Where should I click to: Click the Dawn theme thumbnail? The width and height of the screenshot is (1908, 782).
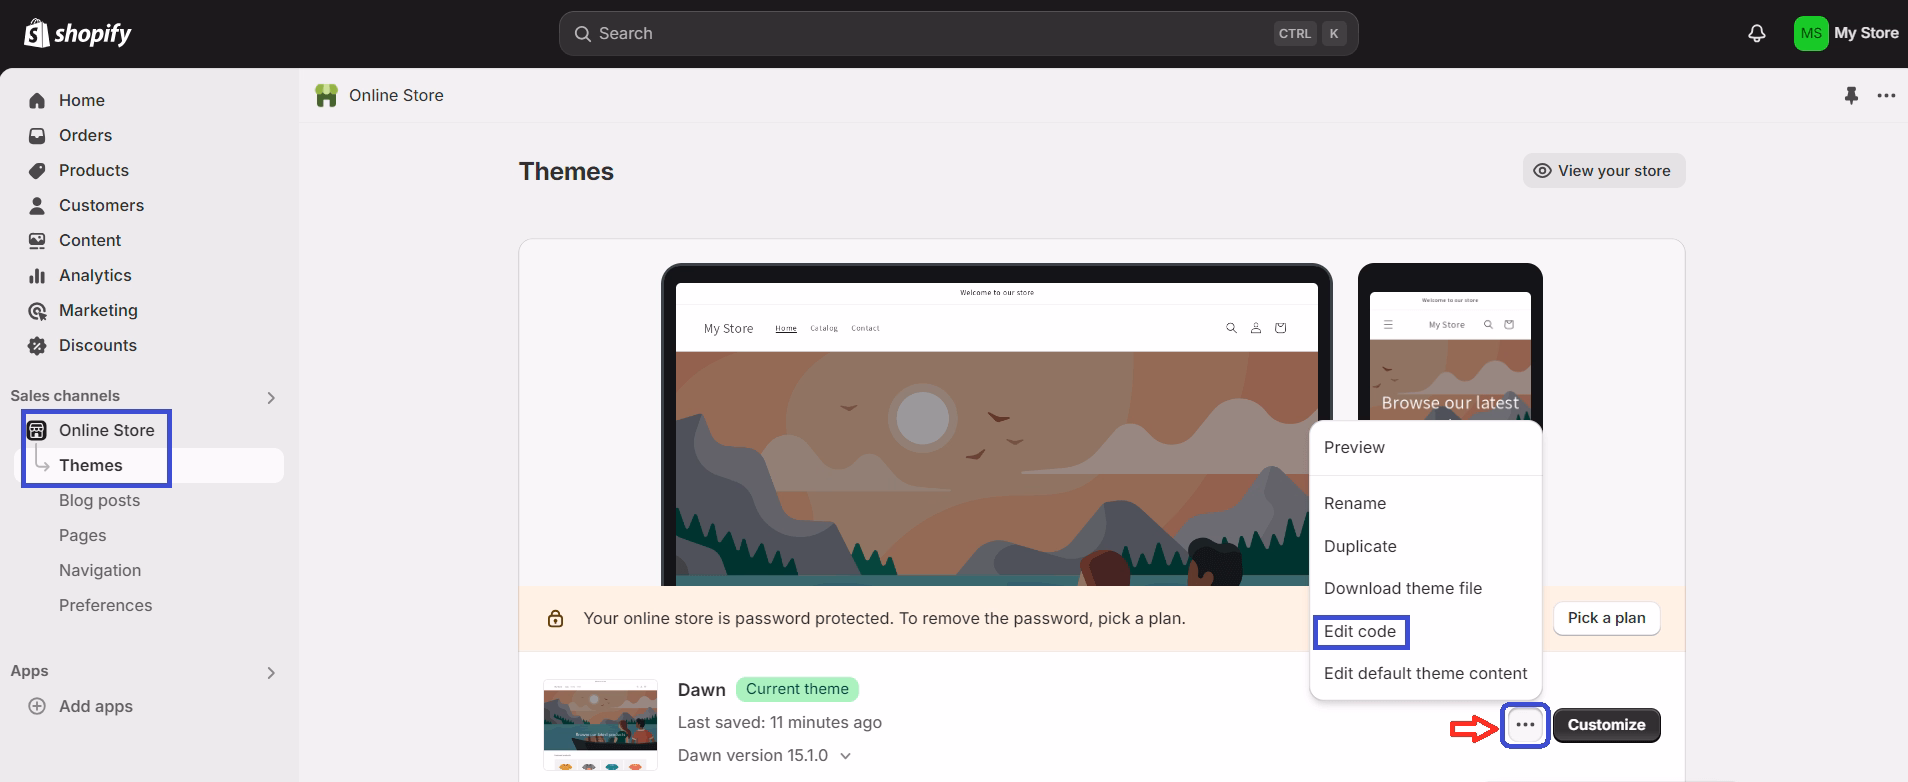pos(600,725)
